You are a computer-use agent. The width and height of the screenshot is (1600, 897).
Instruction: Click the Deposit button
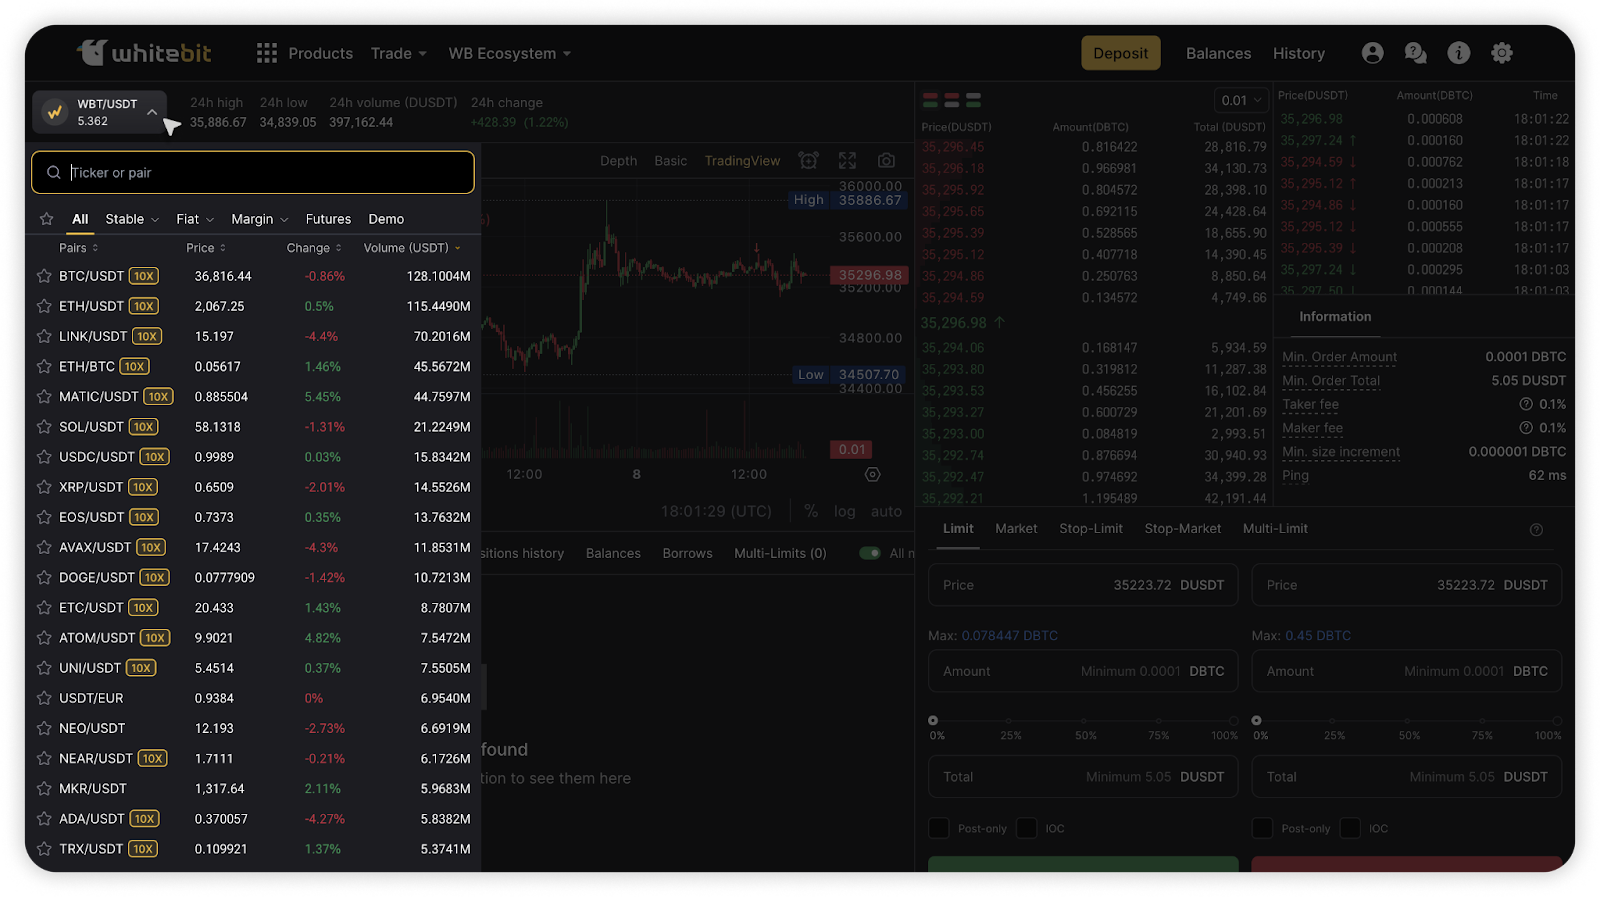1120,53
